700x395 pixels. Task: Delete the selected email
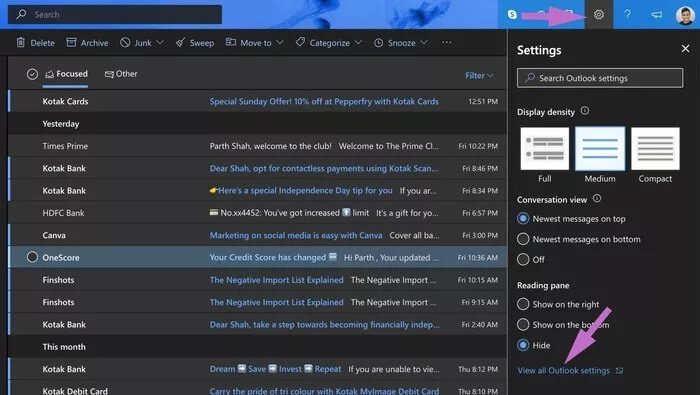(x=35, y=43)
